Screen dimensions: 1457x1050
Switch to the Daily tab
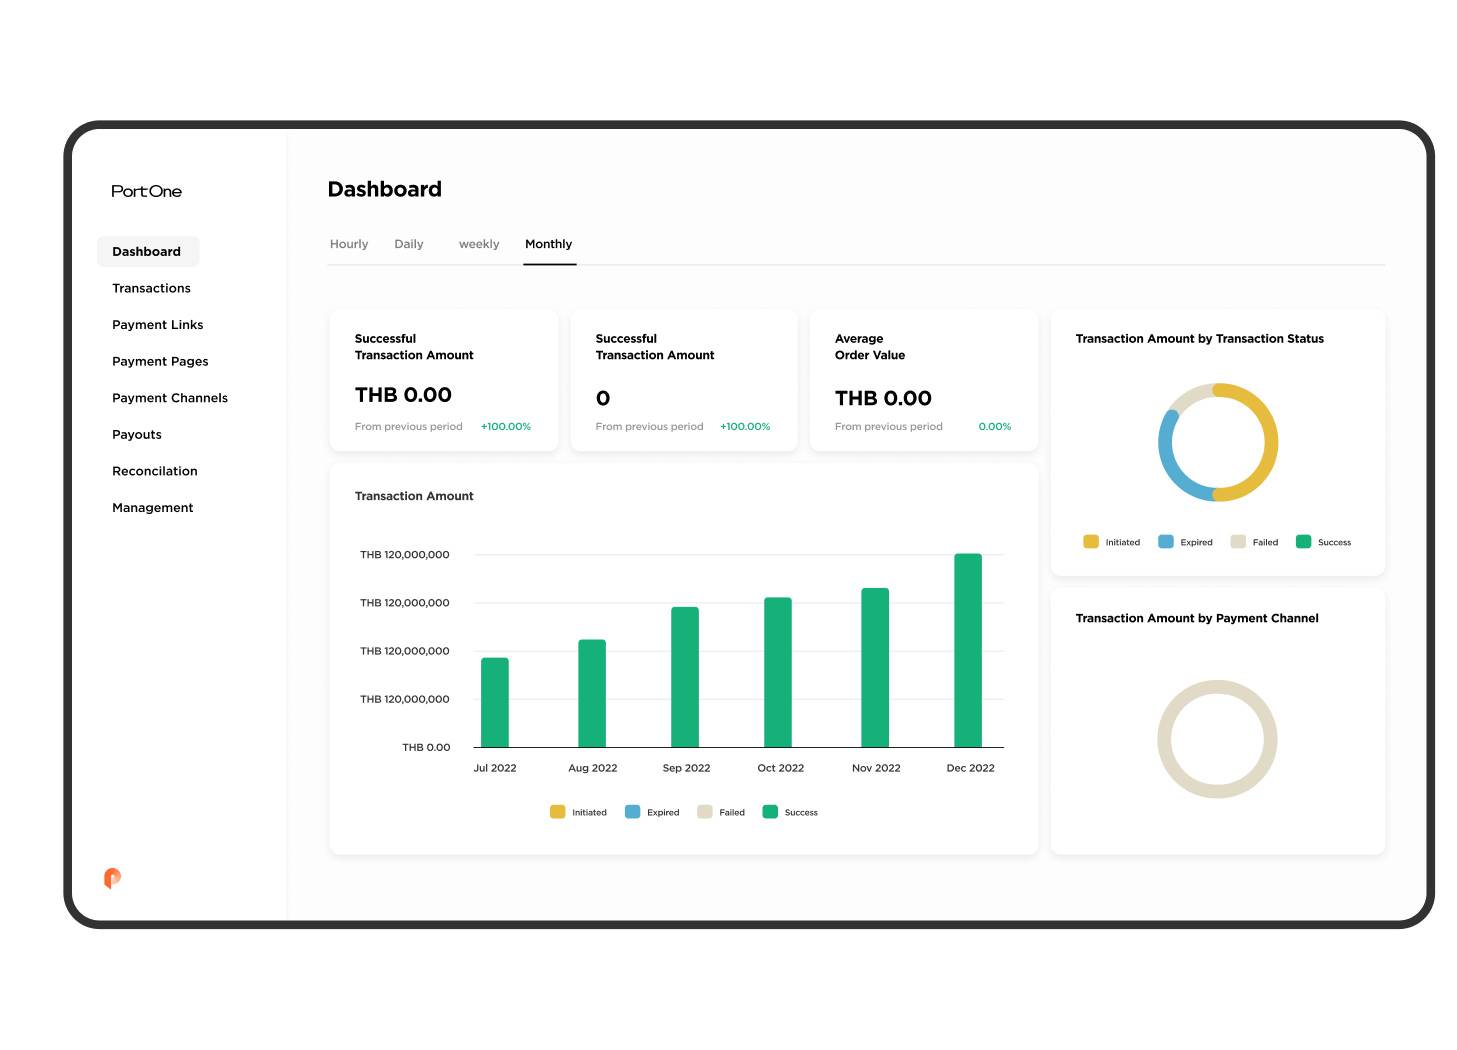pyautogui.click(x=408, y=243)
